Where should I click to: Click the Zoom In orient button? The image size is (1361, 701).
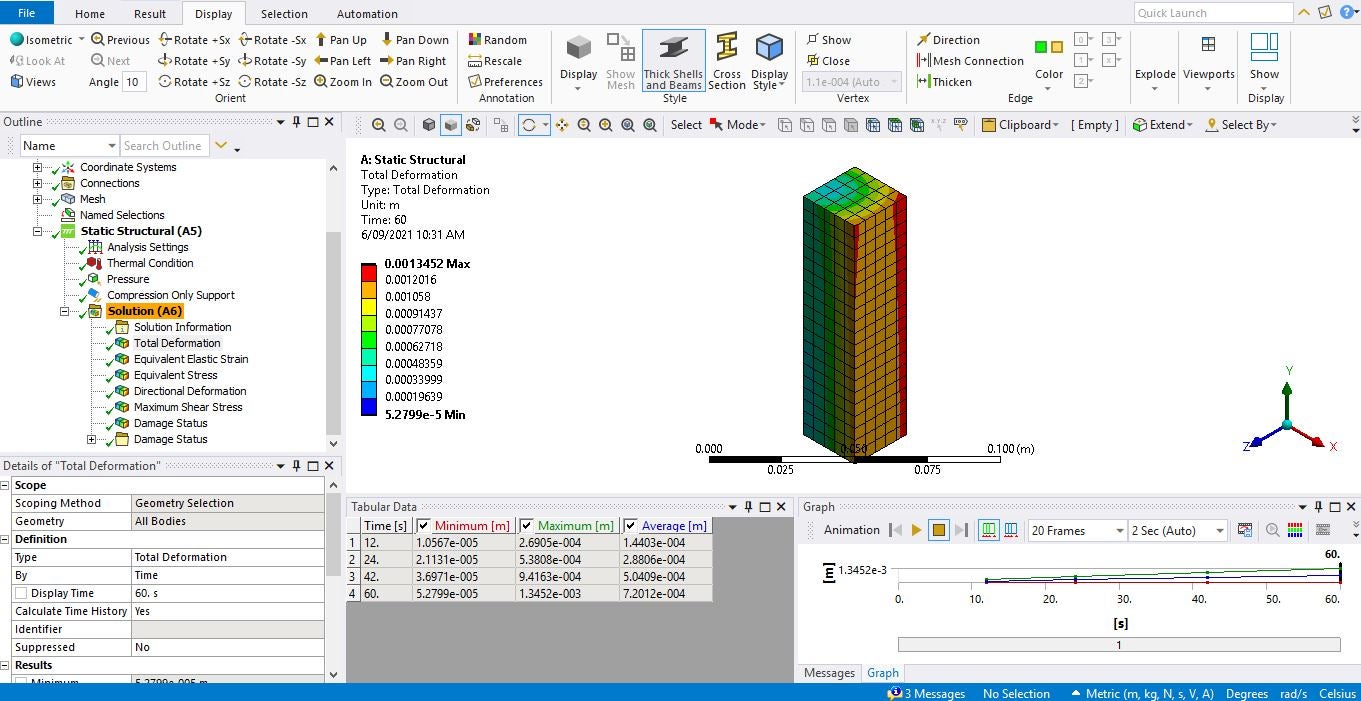pos(343,82)
